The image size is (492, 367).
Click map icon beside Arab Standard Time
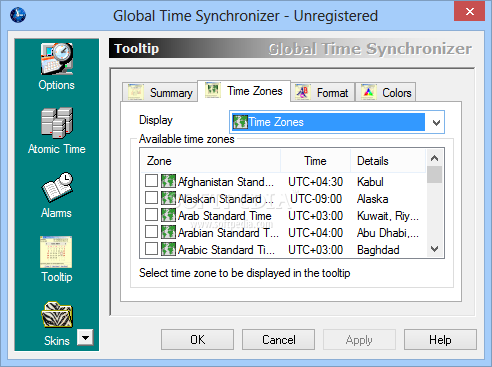(168, 215)
